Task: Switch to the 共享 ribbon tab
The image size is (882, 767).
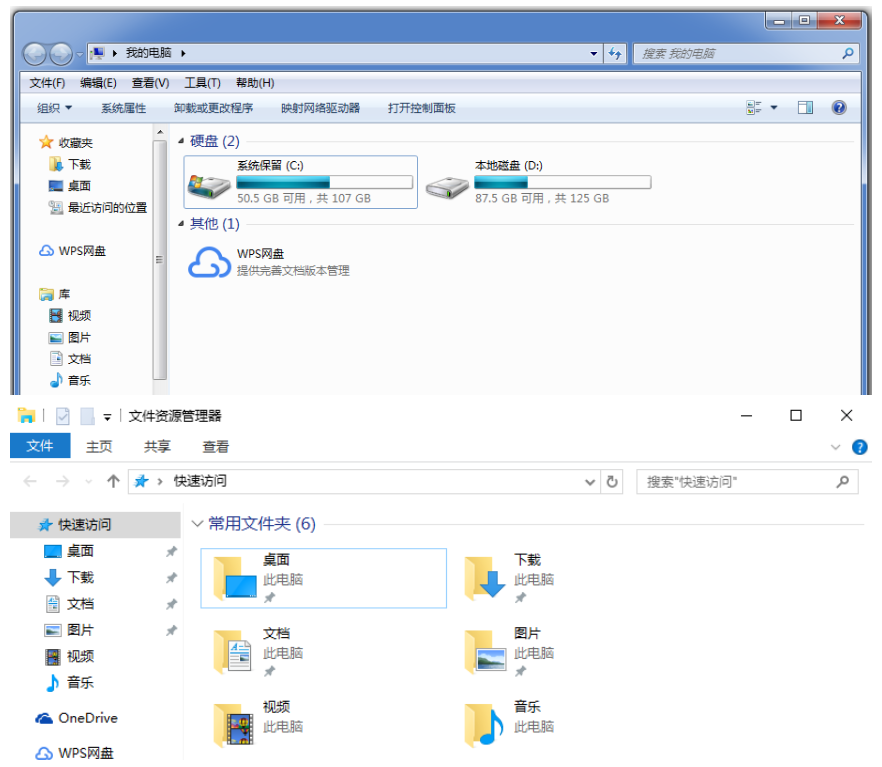Action: click(157, 446)
